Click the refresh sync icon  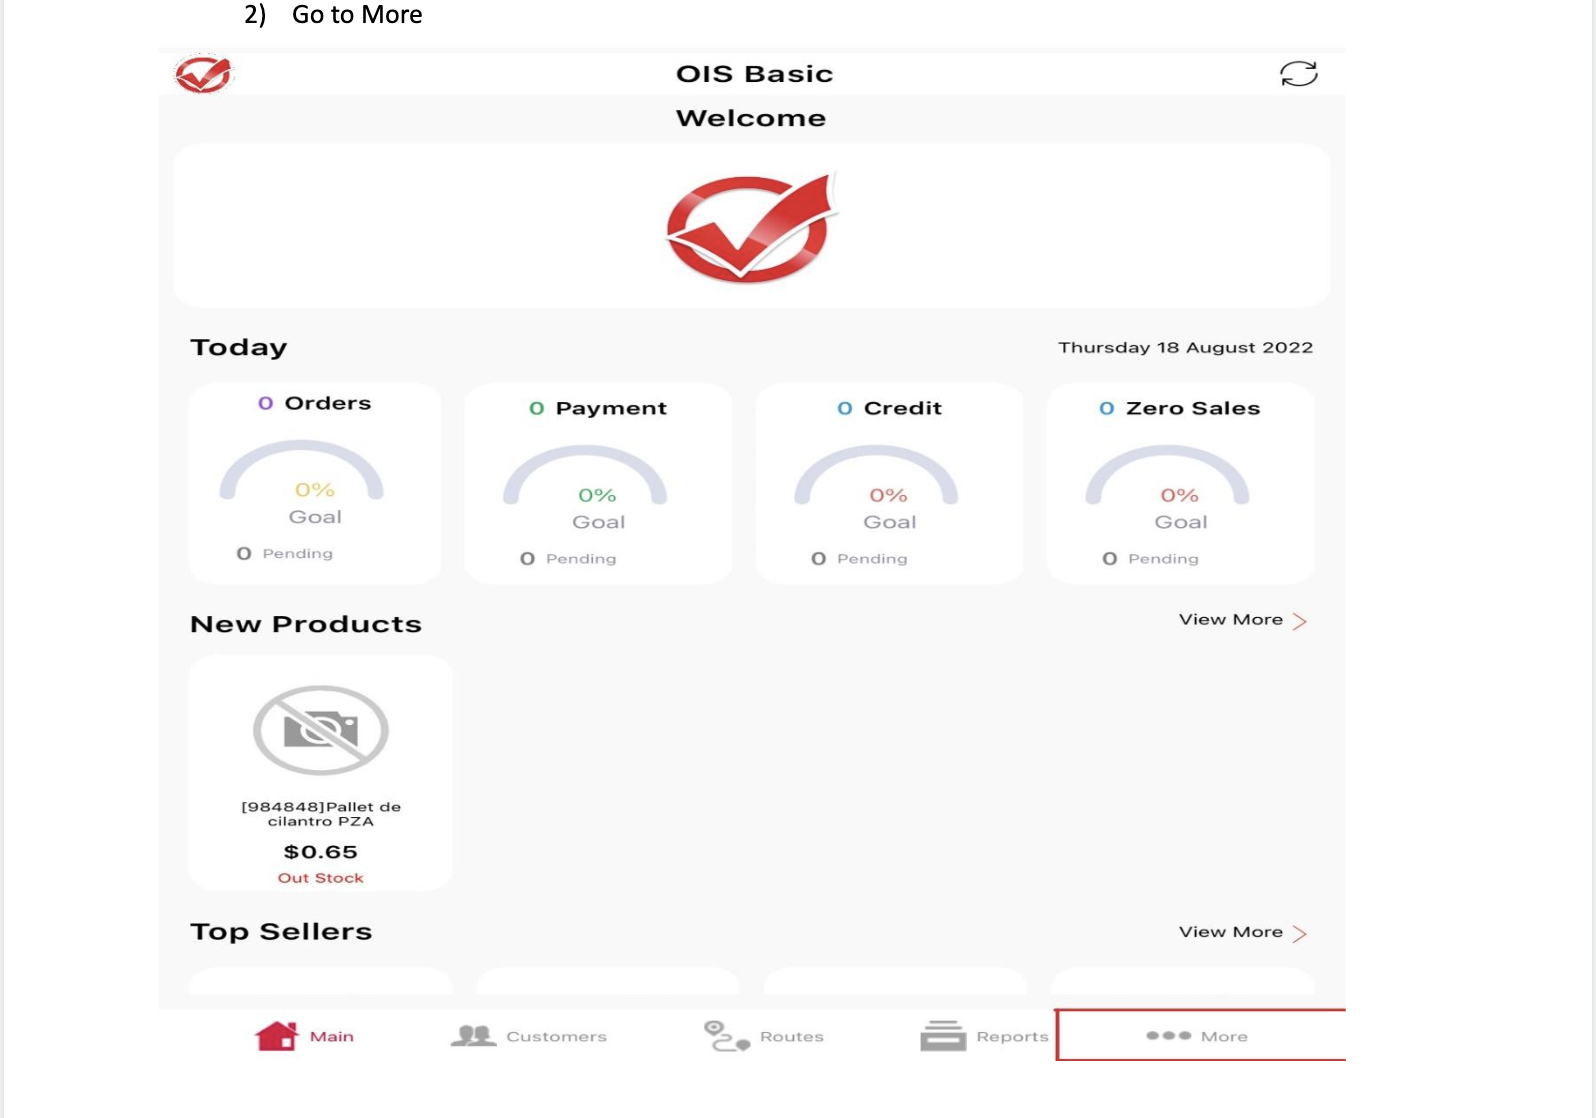coord(1298,74)
